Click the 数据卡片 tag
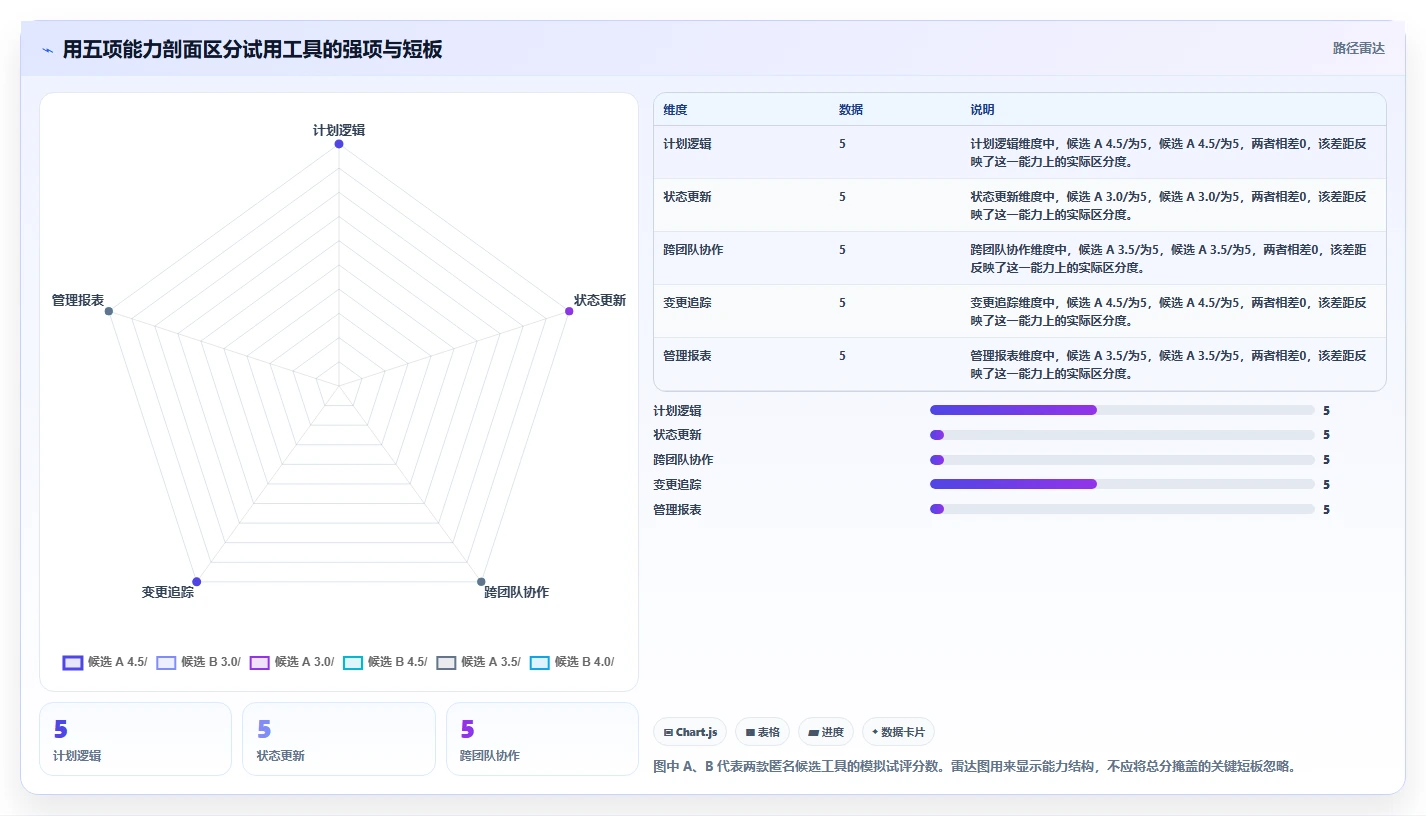1426x816 pixels. click(x=898, y=732)
